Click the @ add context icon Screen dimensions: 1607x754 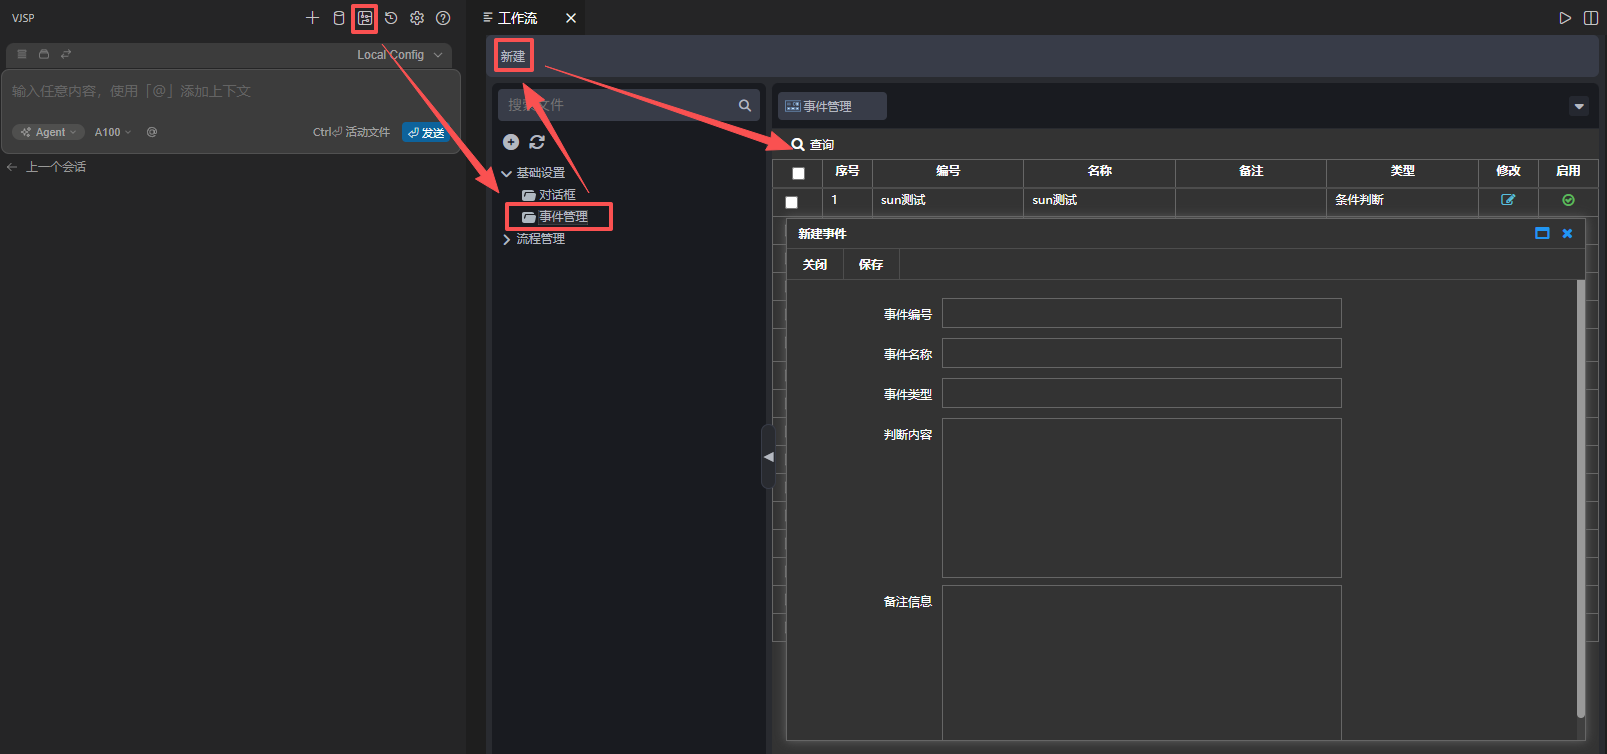(x=152, y=132)
